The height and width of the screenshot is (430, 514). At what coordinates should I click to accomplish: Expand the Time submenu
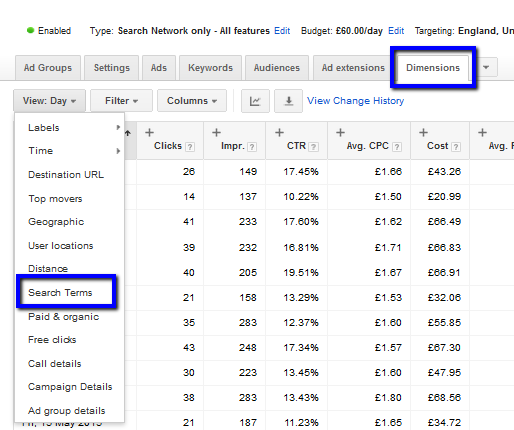(x=69, y=151)
